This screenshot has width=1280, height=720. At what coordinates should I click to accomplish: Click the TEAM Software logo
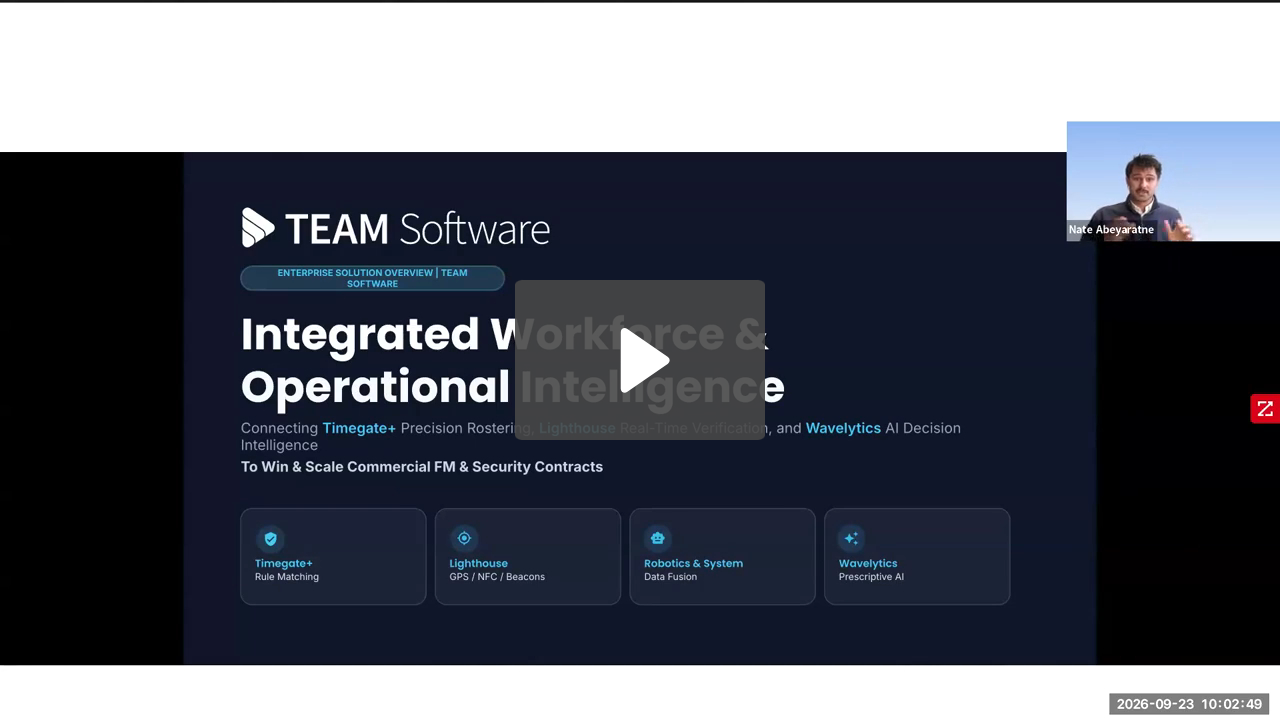pyautogui.click(x=396, y=228)
